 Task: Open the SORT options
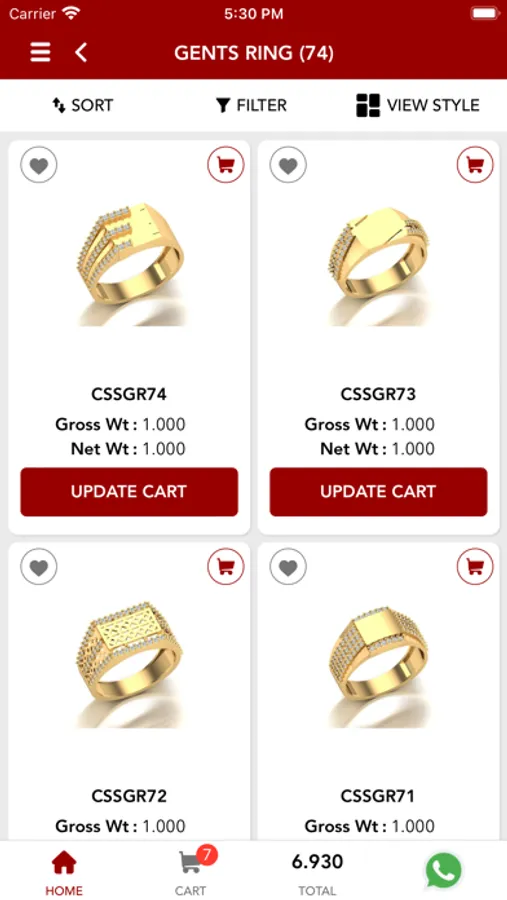(83, 105)
